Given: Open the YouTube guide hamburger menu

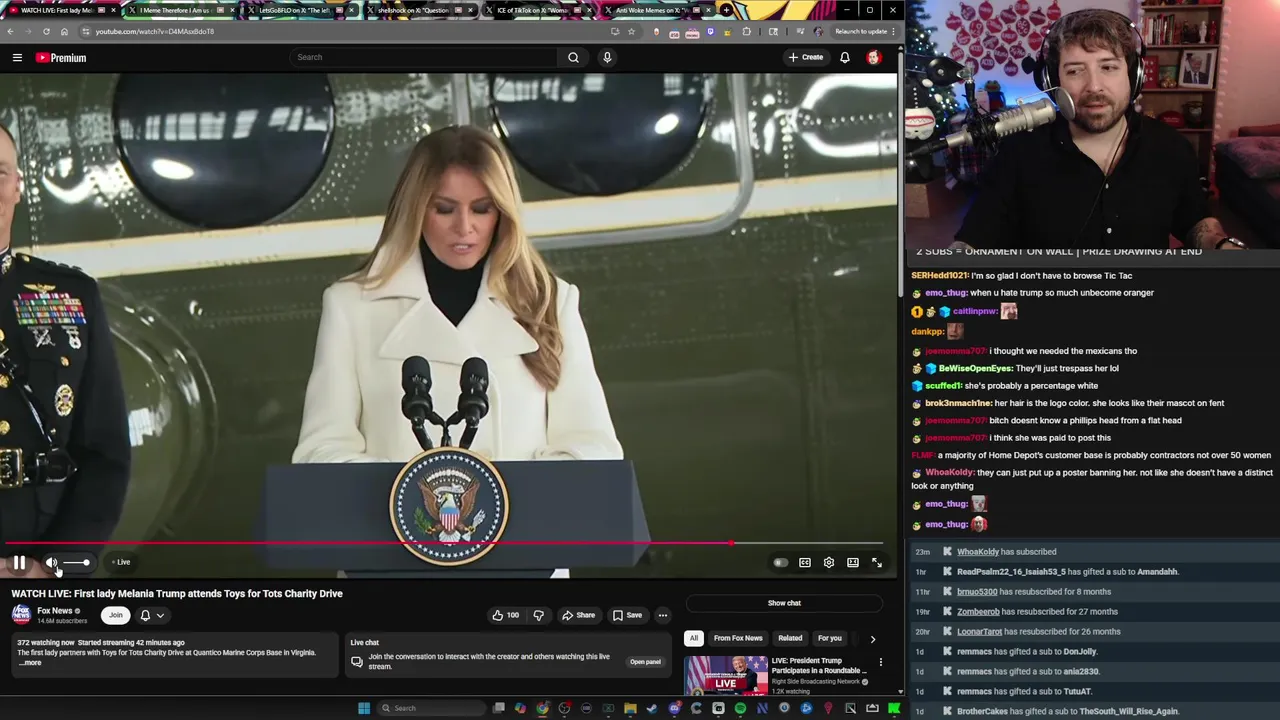Looking at the screenshot, I should pyautogui.click(x=17, y=58).
